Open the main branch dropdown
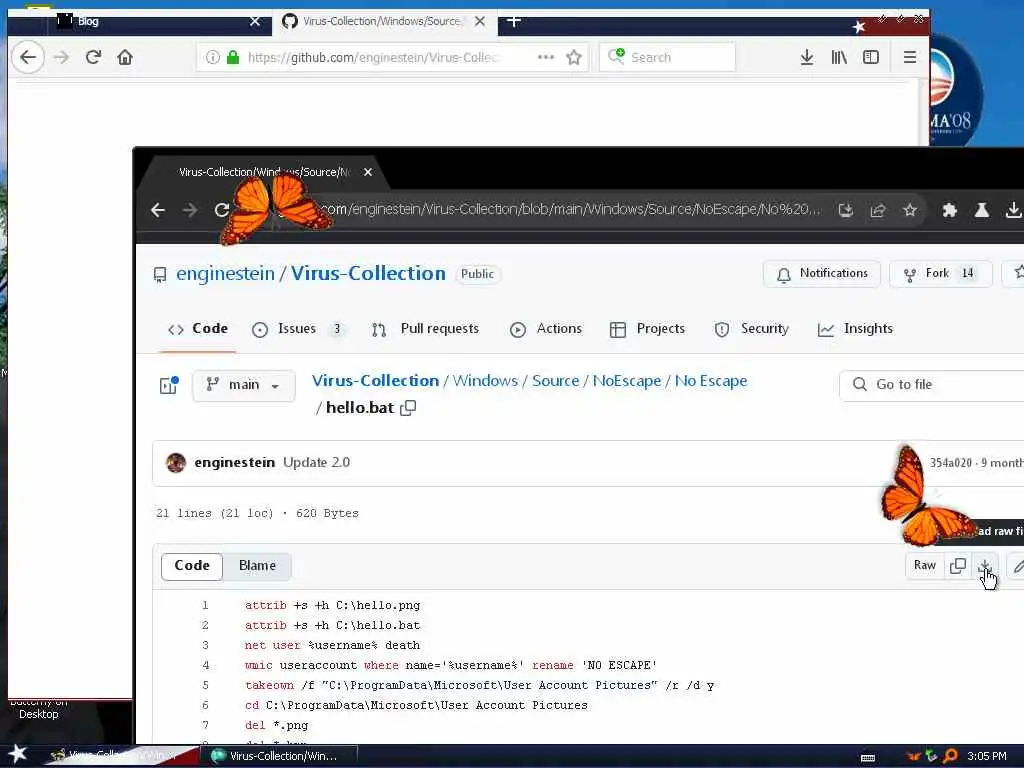 [x=244, y=385]
